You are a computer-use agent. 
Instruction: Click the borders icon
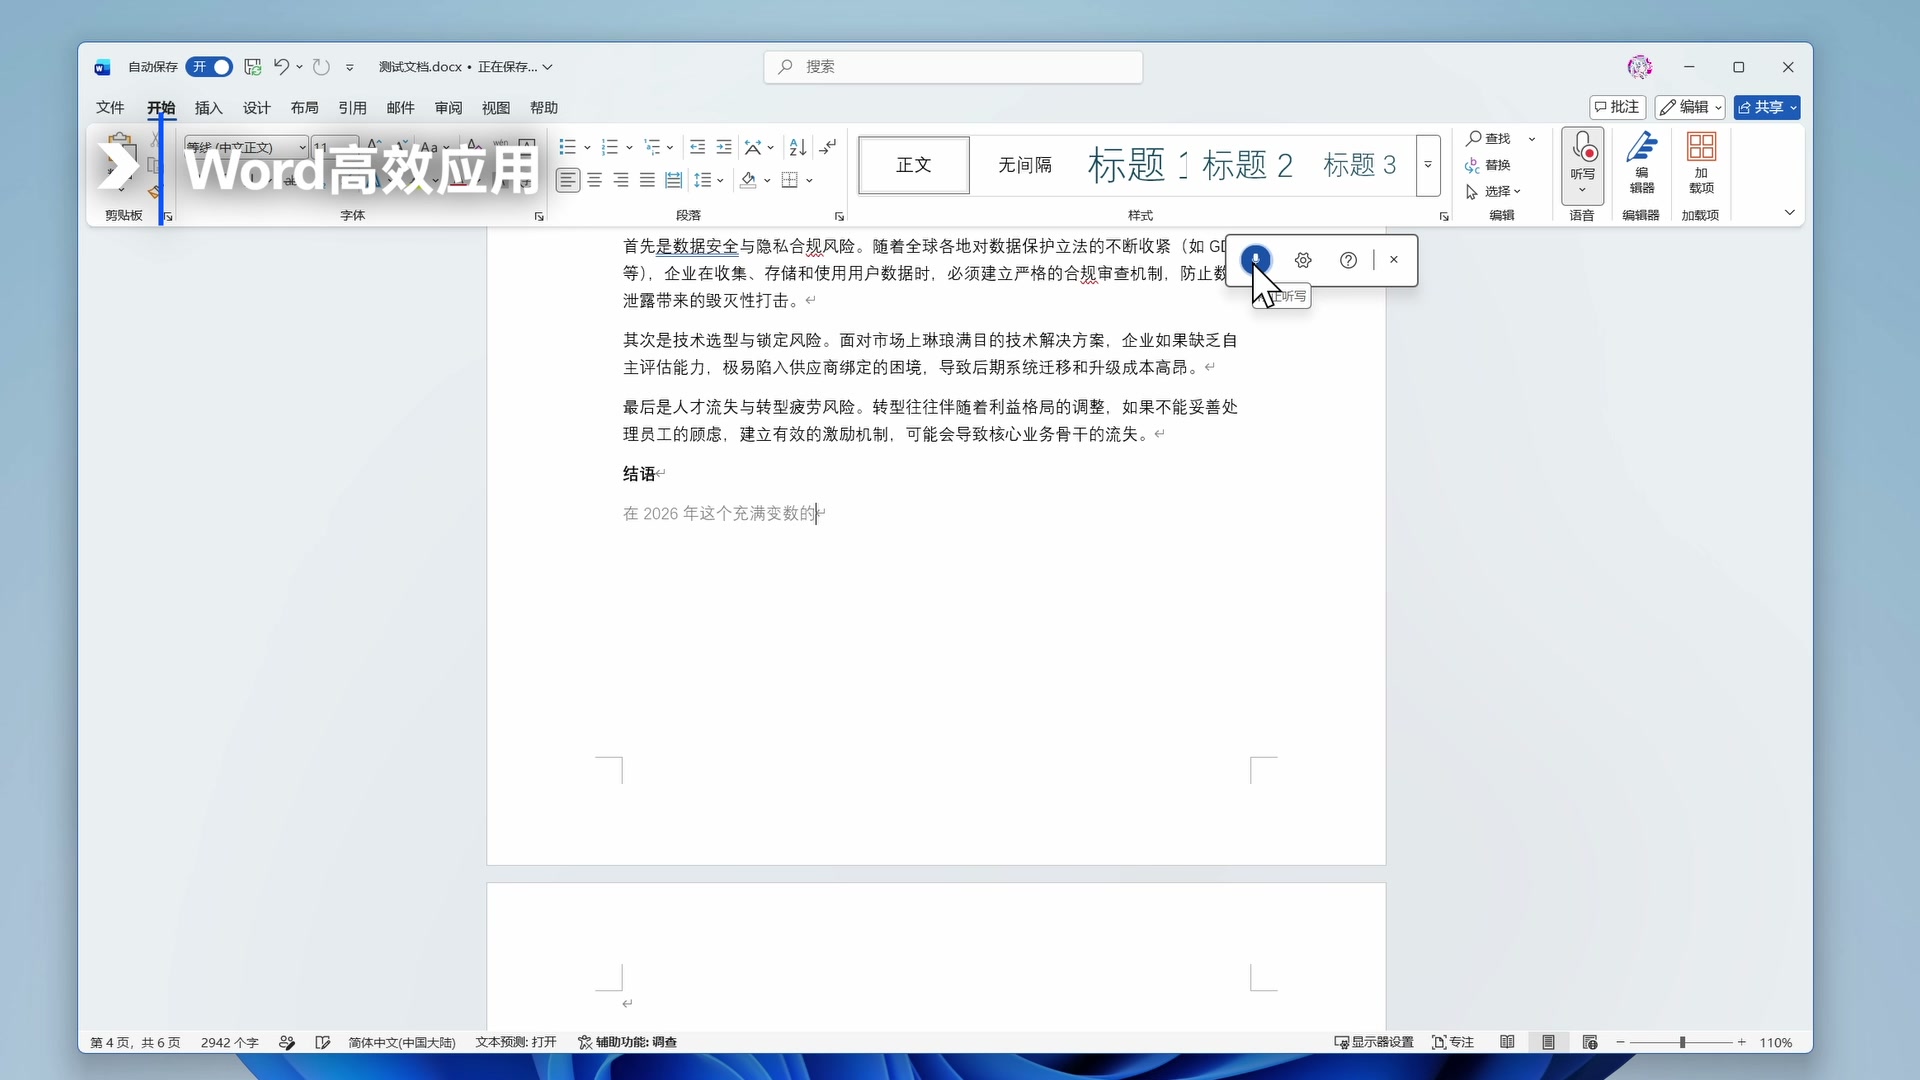point(790,180)
